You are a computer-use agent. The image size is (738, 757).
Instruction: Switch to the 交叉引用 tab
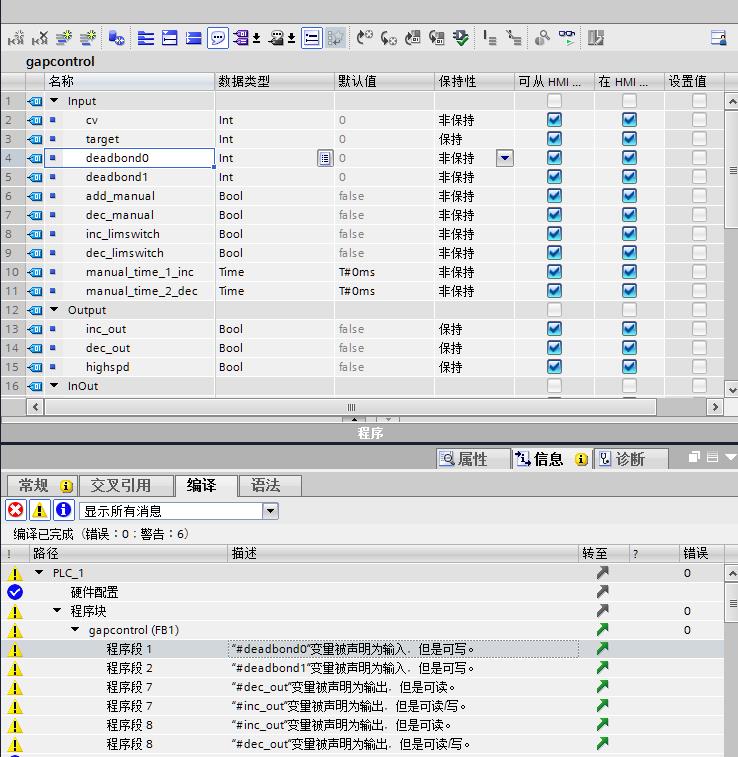pos(120,486)
